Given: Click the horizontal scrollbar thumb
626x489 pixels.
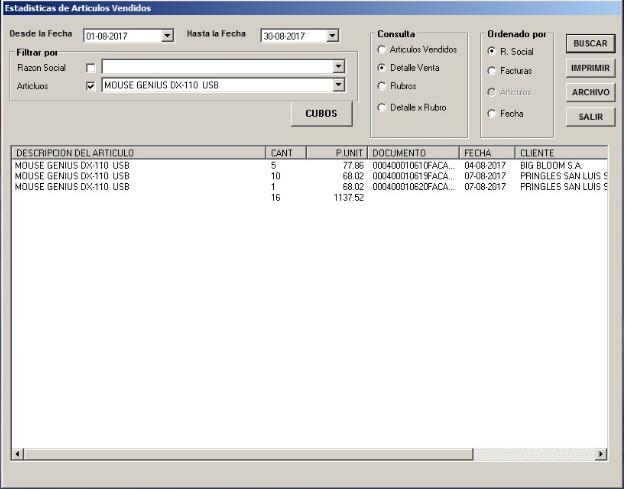Looking at the screenshot, I should coord(248,454).
